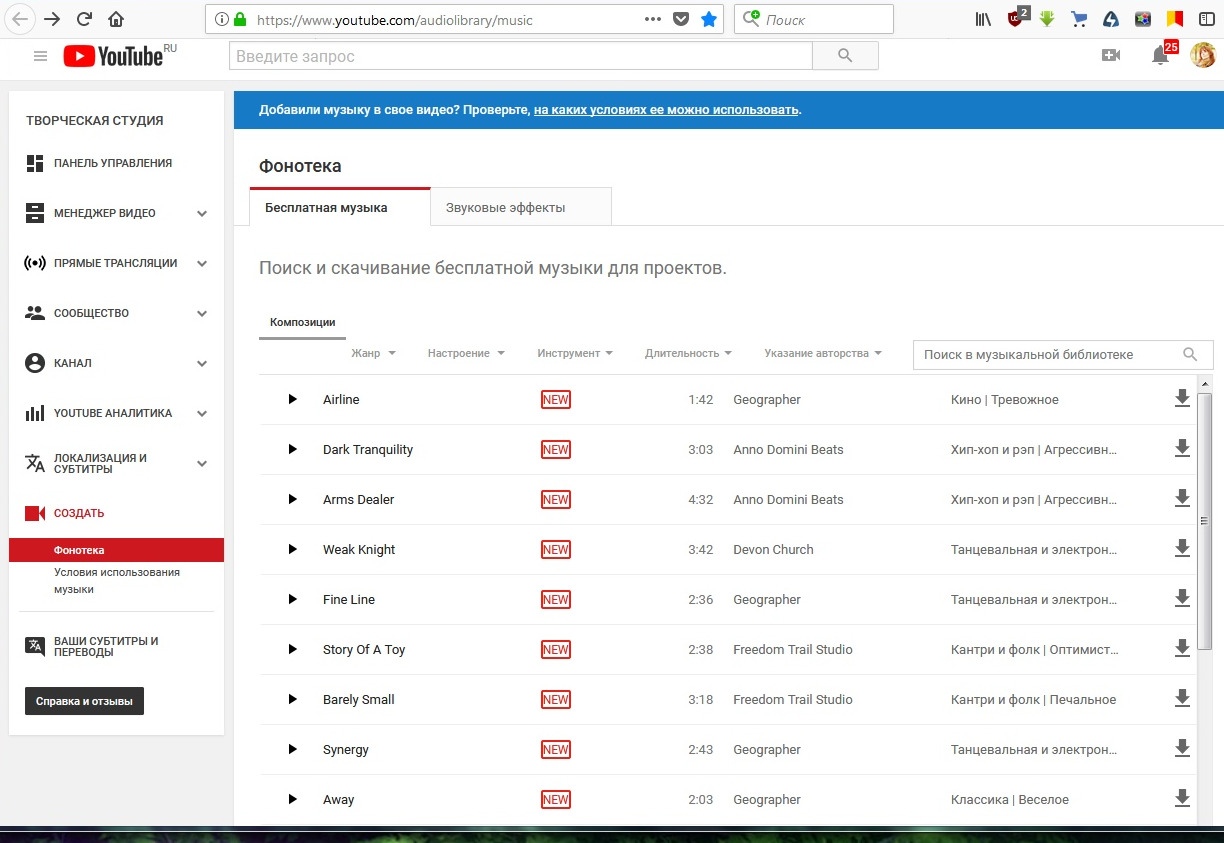Open the Инструмент filter dropdown
The height and width of the screenshot is (843, 1224).
click(575, 353)
